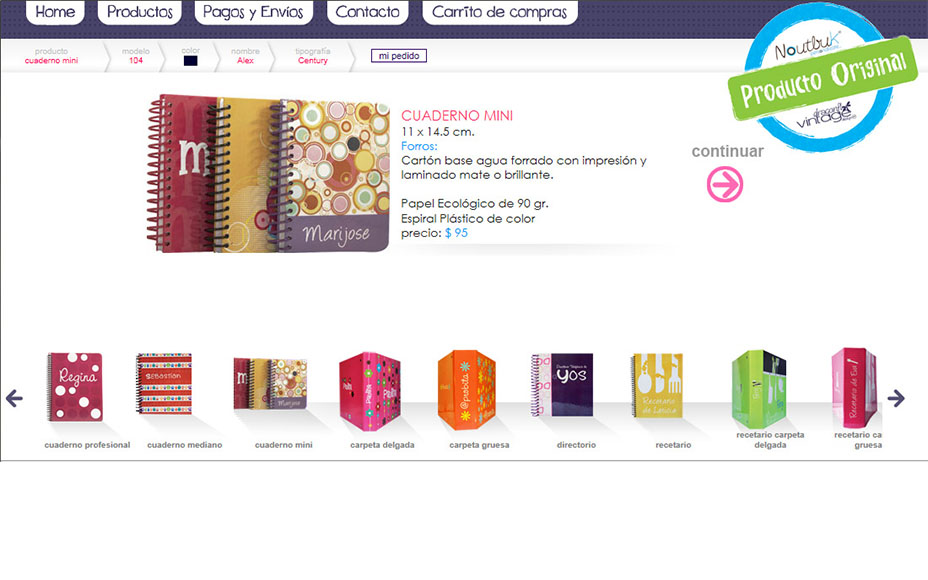928x580 pixels.
Task: Open the Home menu tab
Action: point(55,12)
